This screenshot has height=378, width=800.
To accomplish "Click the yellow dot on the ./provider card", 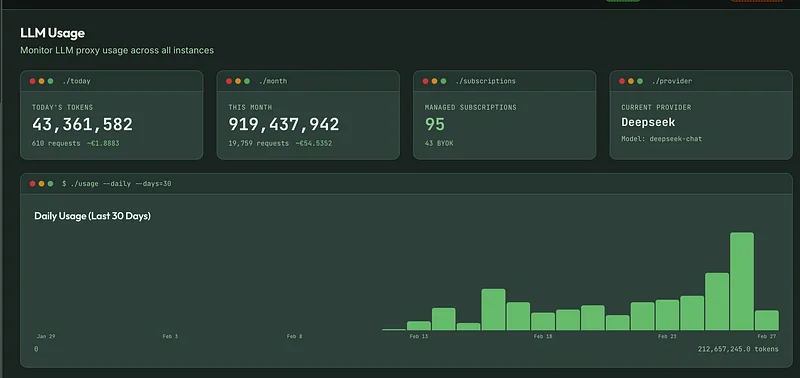I will [x=631, y=81].
